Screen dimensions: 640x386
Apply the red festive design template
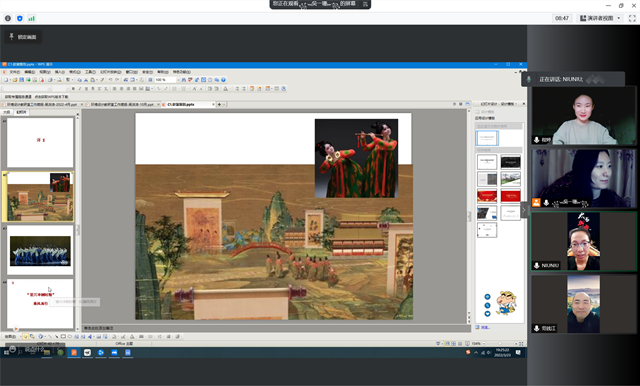(487, 196)
